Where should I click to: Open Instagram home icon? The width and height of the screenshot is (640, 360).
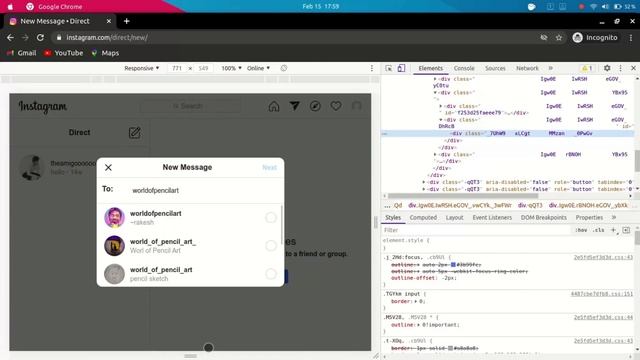pyautogui.click(x=274, y=106)
